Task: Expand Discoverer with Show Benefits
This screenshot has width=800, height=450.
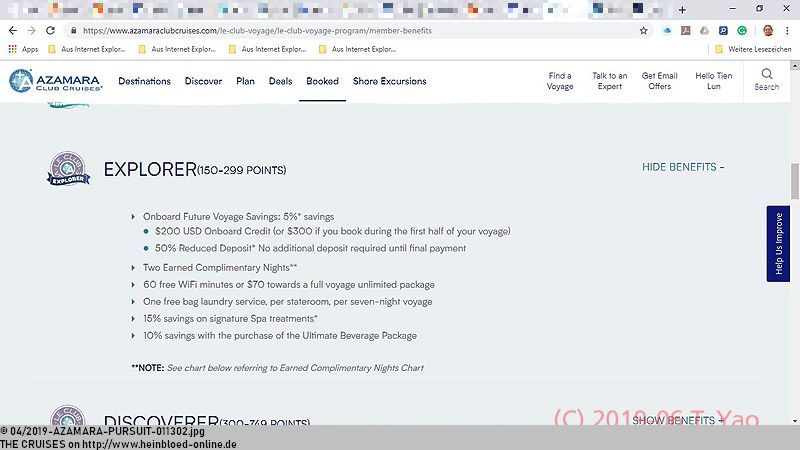Action: (678, 420)
